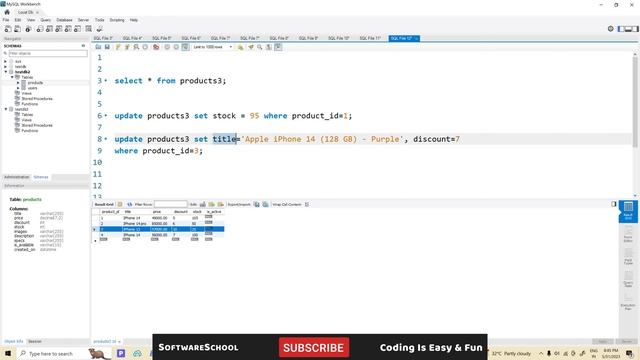Toggle the right sidebar panel visibility
Screen dimensions: 640x360
[635, 29]
